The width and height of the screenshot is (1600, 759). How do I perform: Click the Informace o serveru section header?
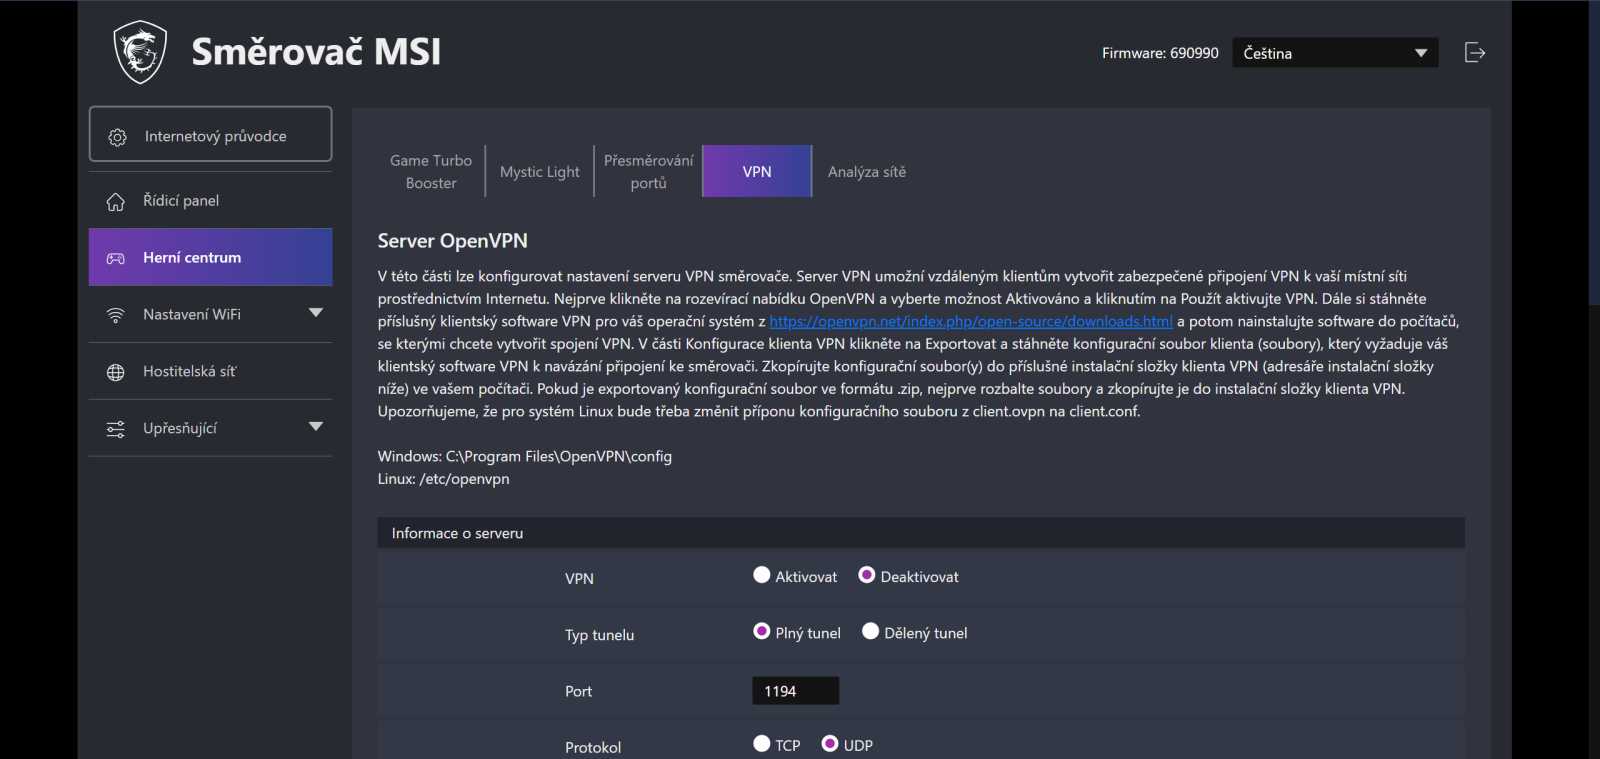(921, 533)
